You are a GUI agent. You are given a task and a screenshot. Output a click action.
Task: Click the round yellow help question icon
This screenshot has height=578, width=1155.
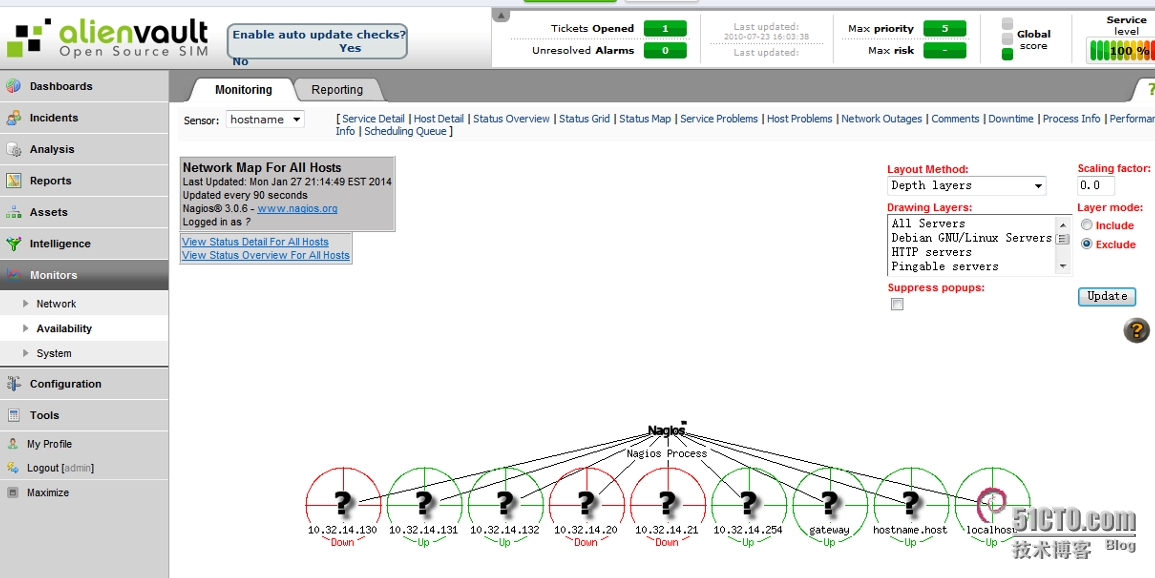[x=1136, y=330]
